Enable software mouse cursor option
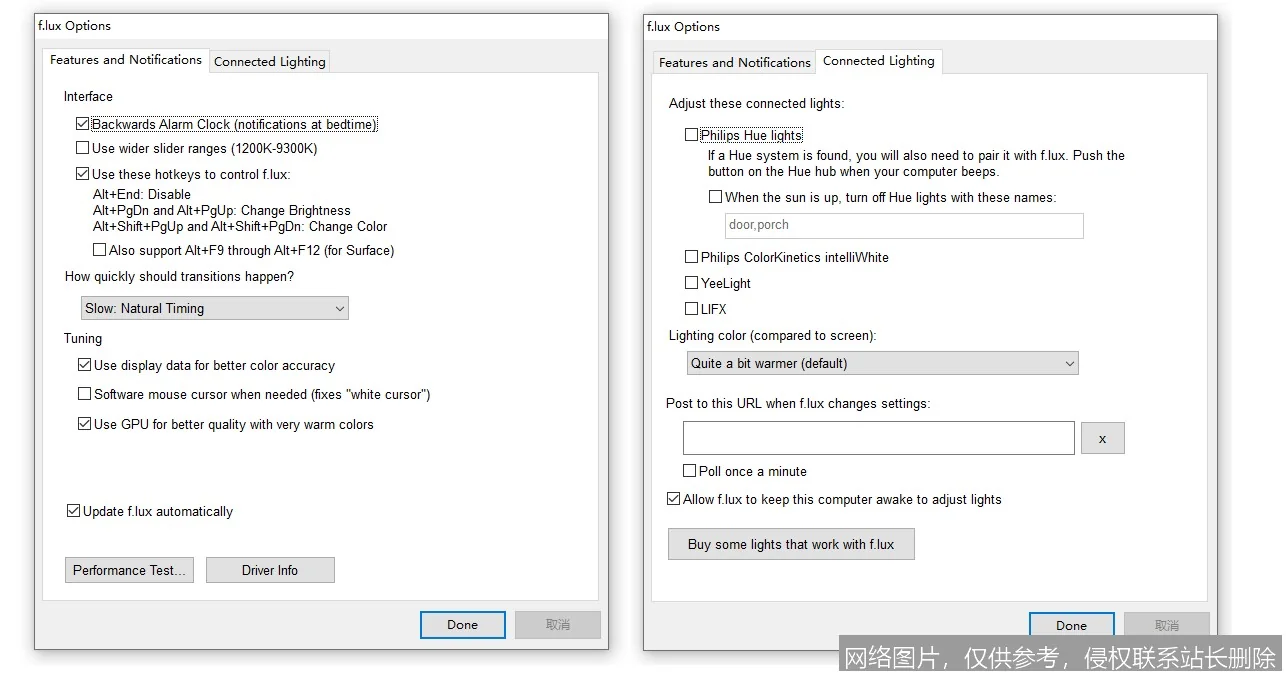This screenshot has height=675, width=1286. click(85, 394)
